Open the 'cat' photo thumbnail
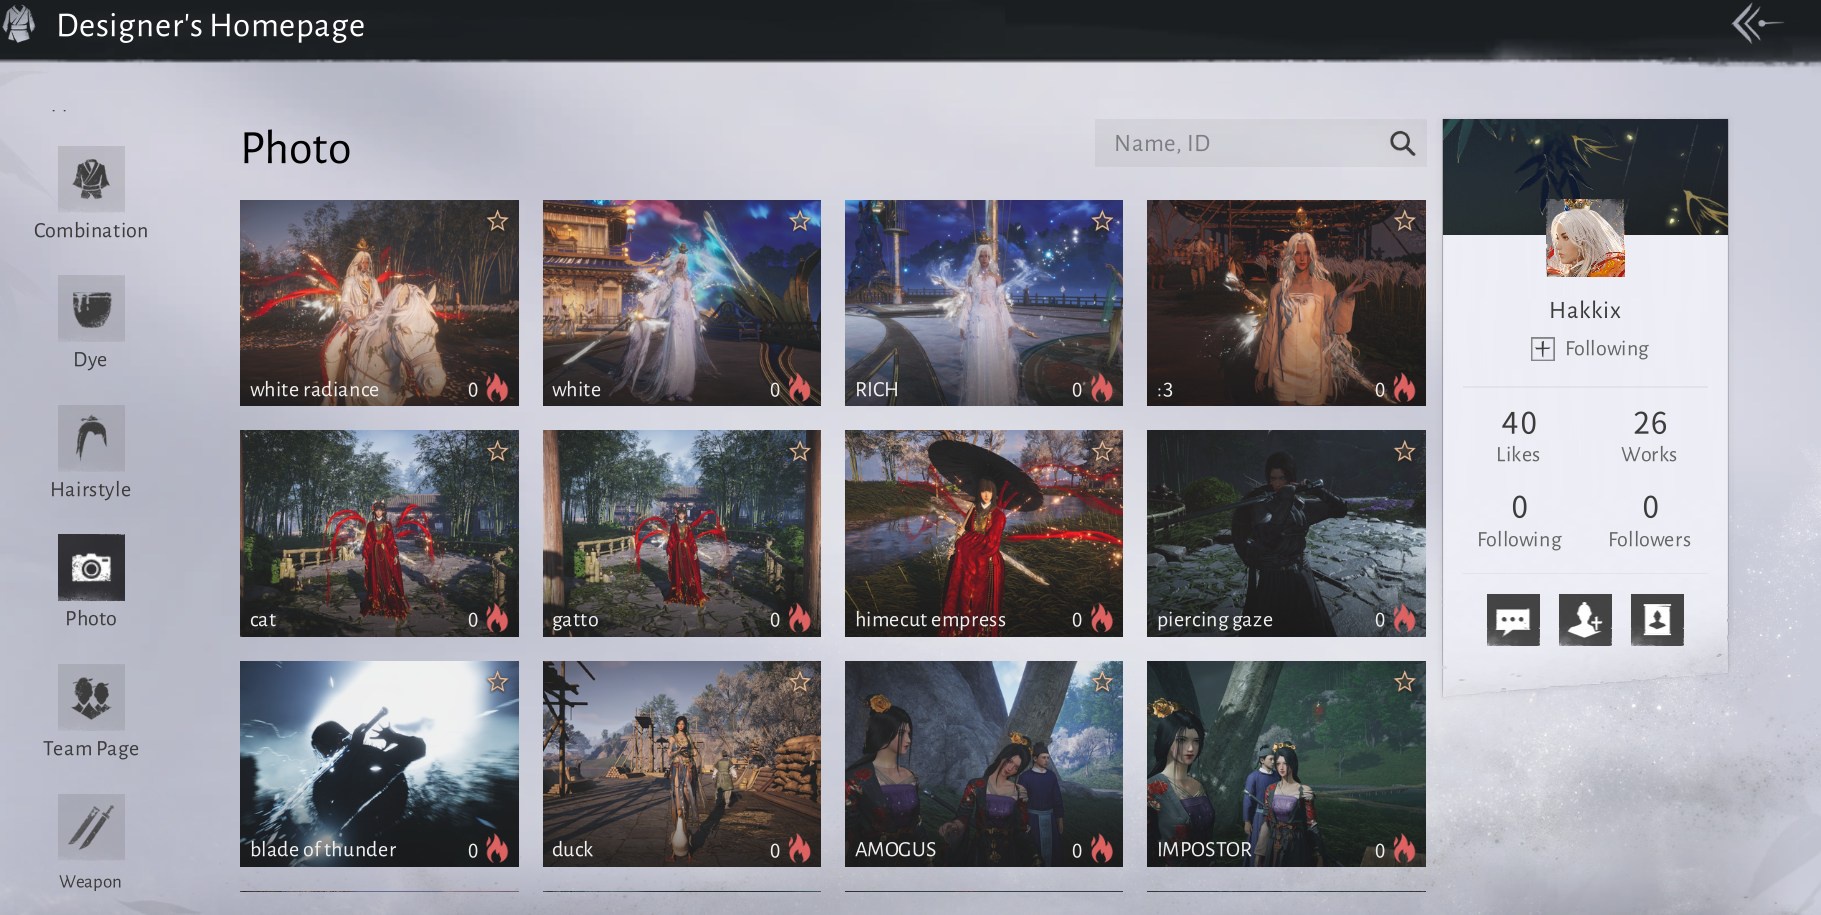This screenshot has width=1821, height=915. [x=379, y=533]
